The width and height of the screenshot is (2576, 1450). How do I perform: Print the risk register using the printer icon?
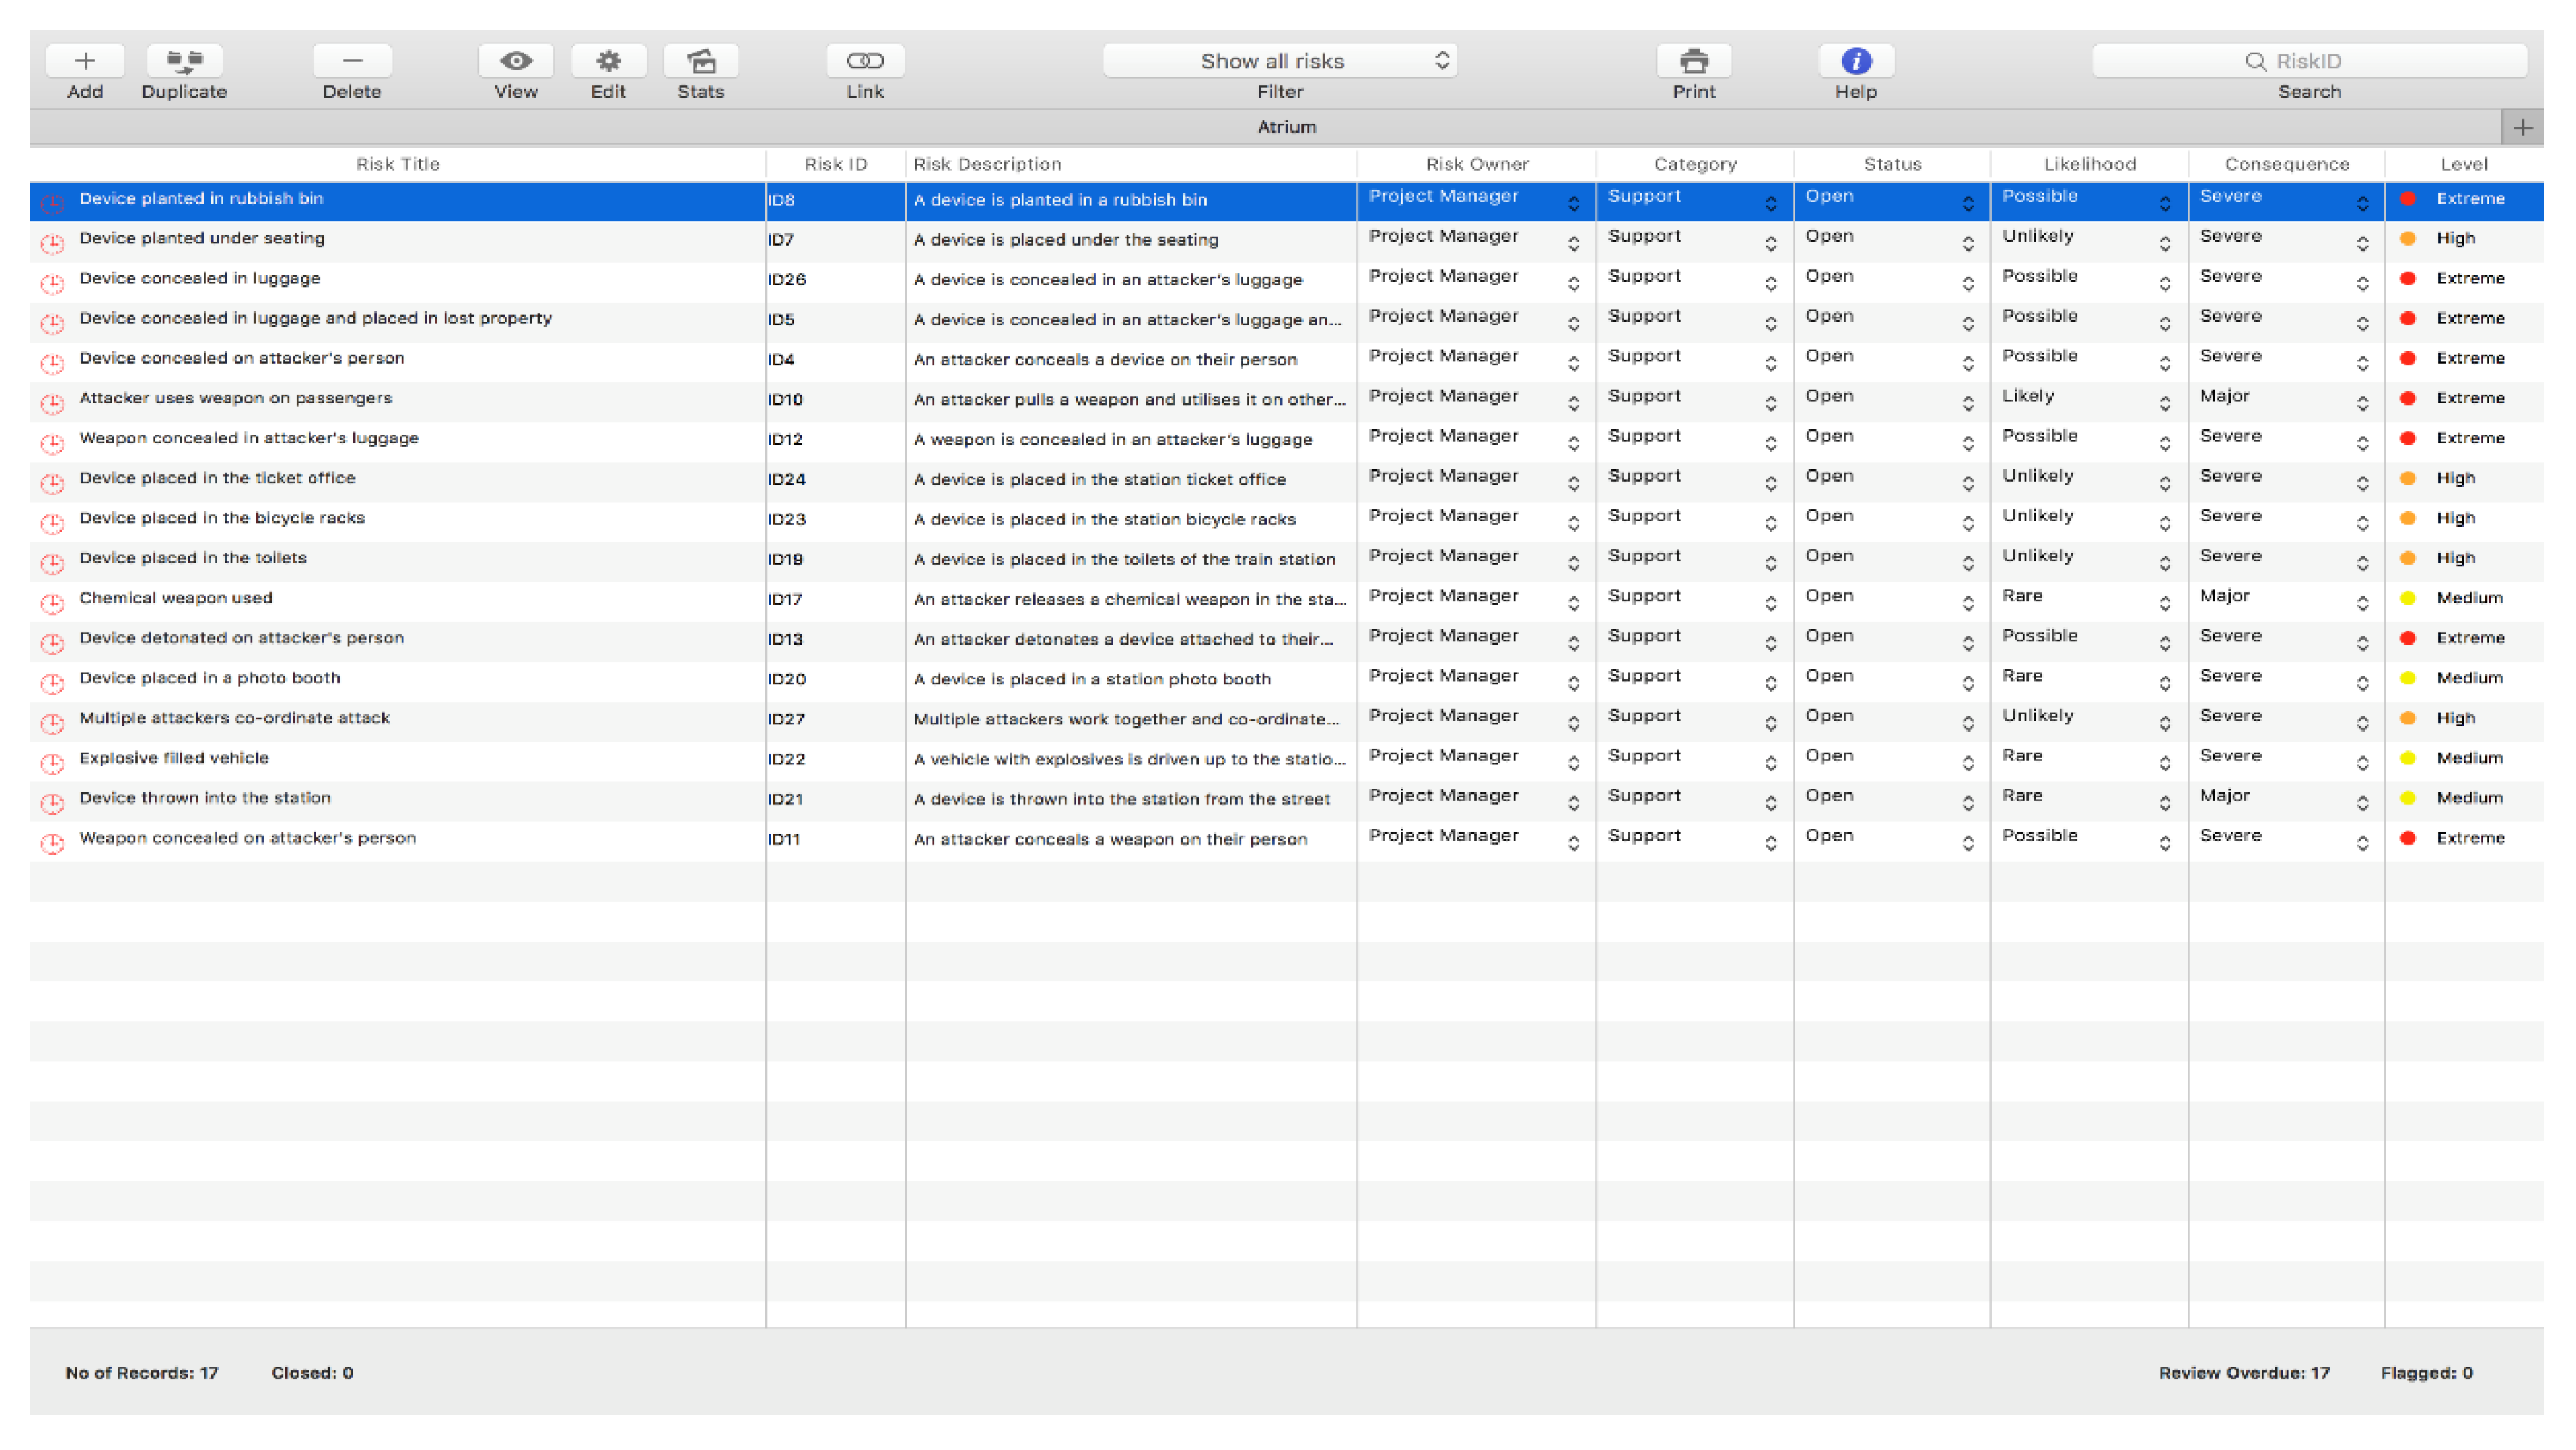[1694, 61]
